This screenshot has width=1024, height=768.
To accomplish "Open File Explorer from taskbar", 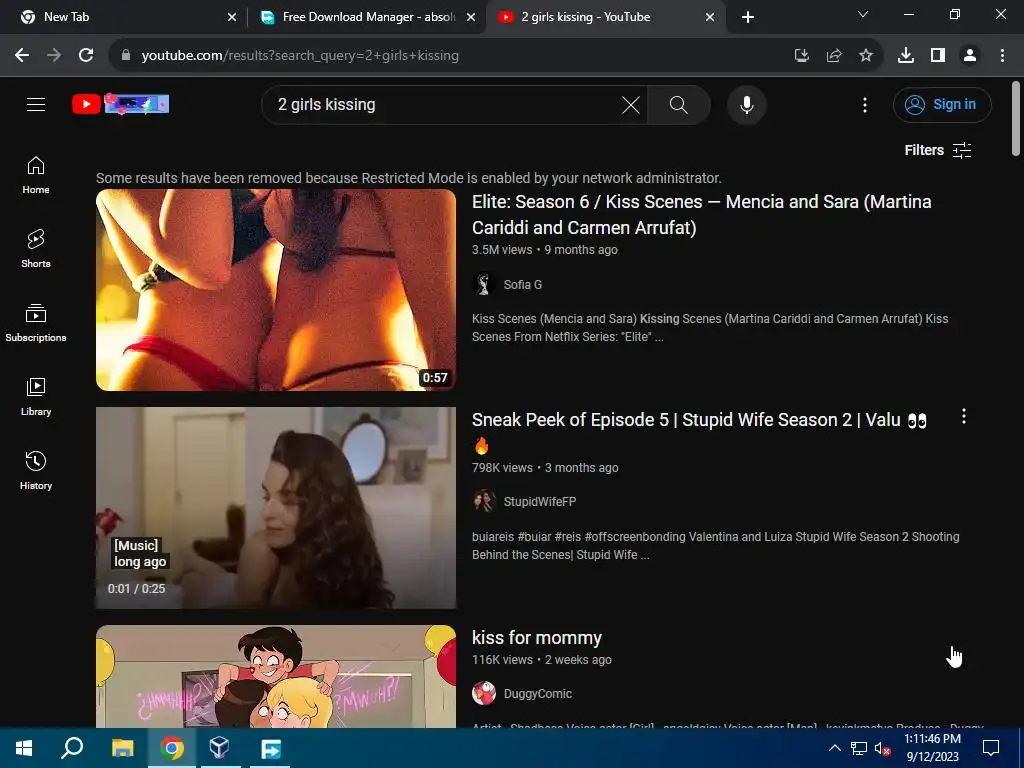I will click(122, 748).
